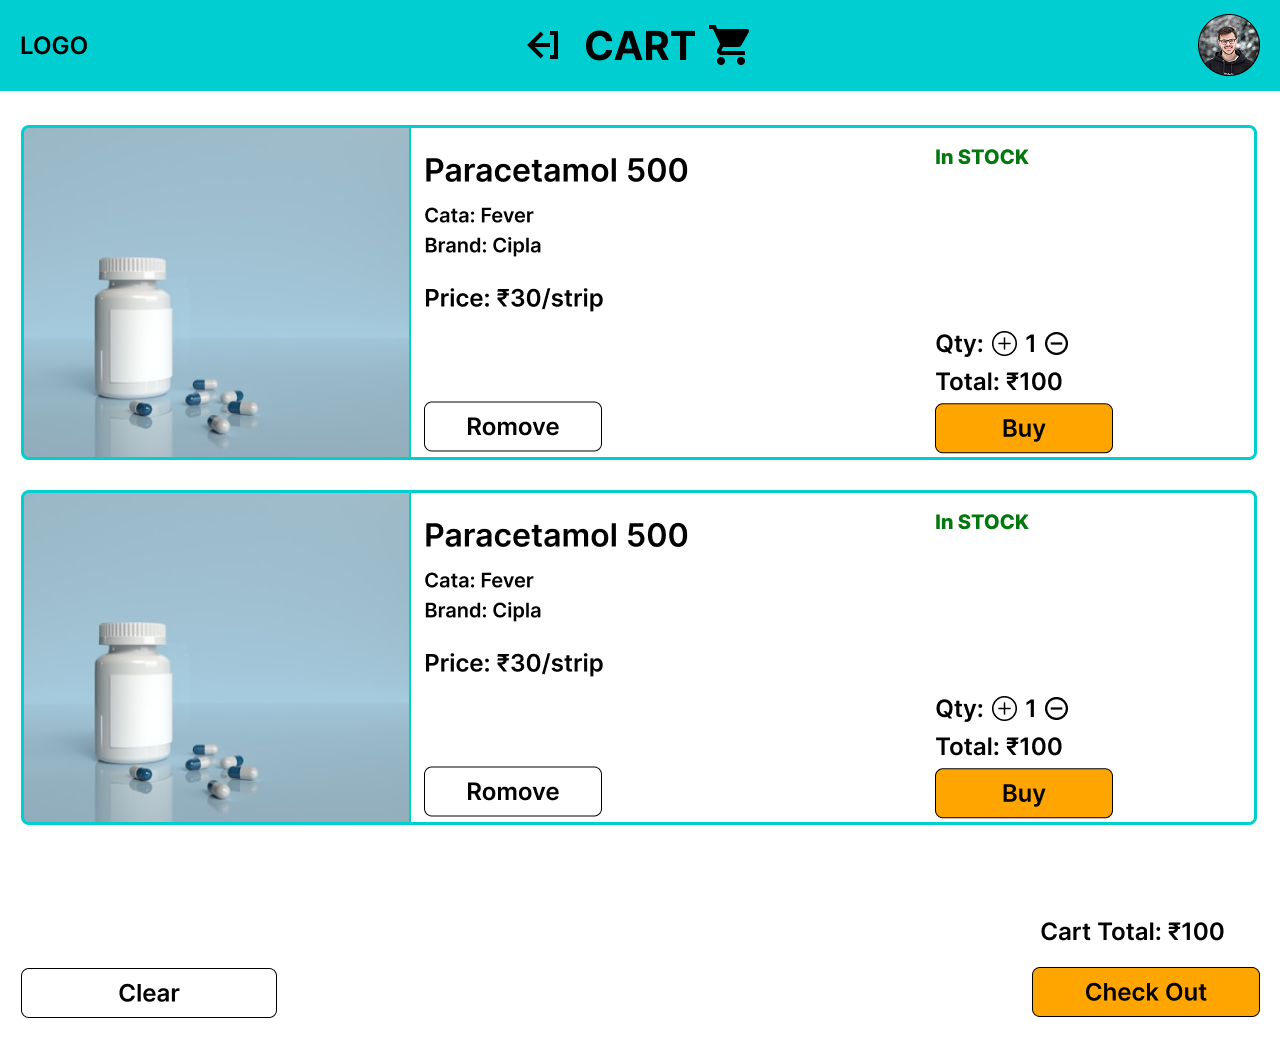Viewport: 1280px width, 1050px height.
Task: Buy the first Paracetamol 500 item
Action: [x=1023, y=429]
